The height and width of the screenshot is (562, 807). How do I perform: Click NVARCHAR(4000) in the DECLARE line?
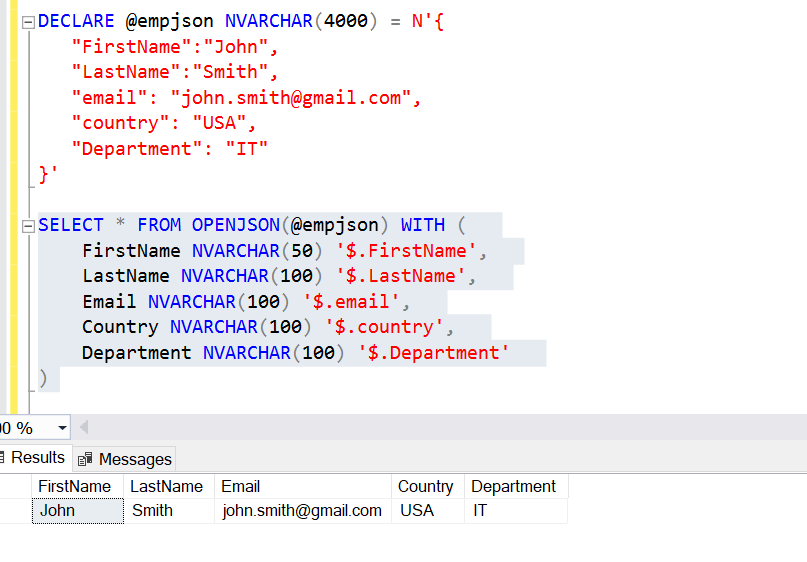(x=301, y=21)
